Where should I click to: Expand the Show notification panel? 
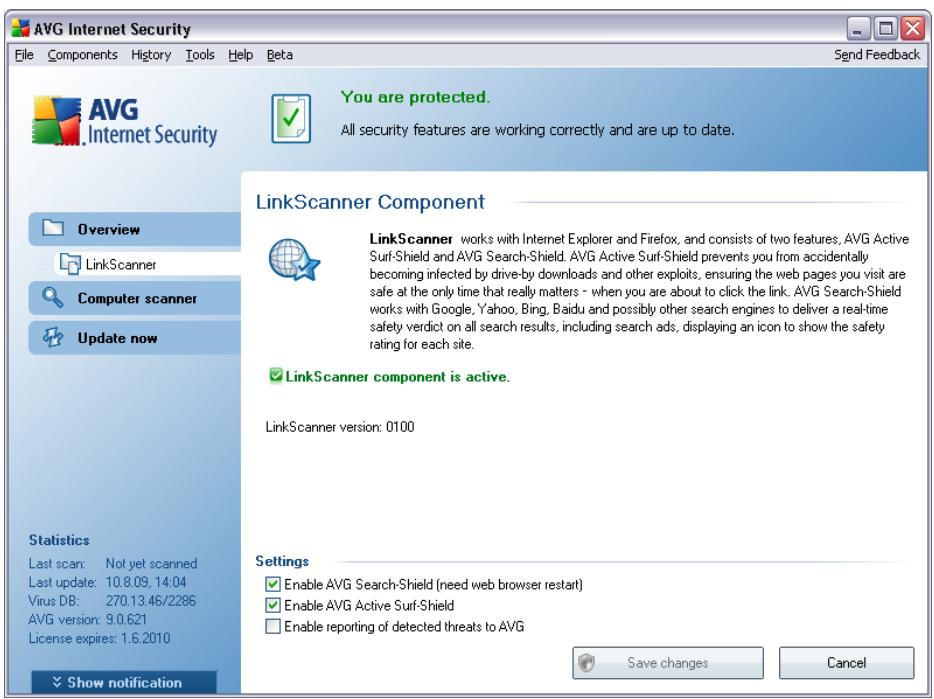[x=124, y=682]
